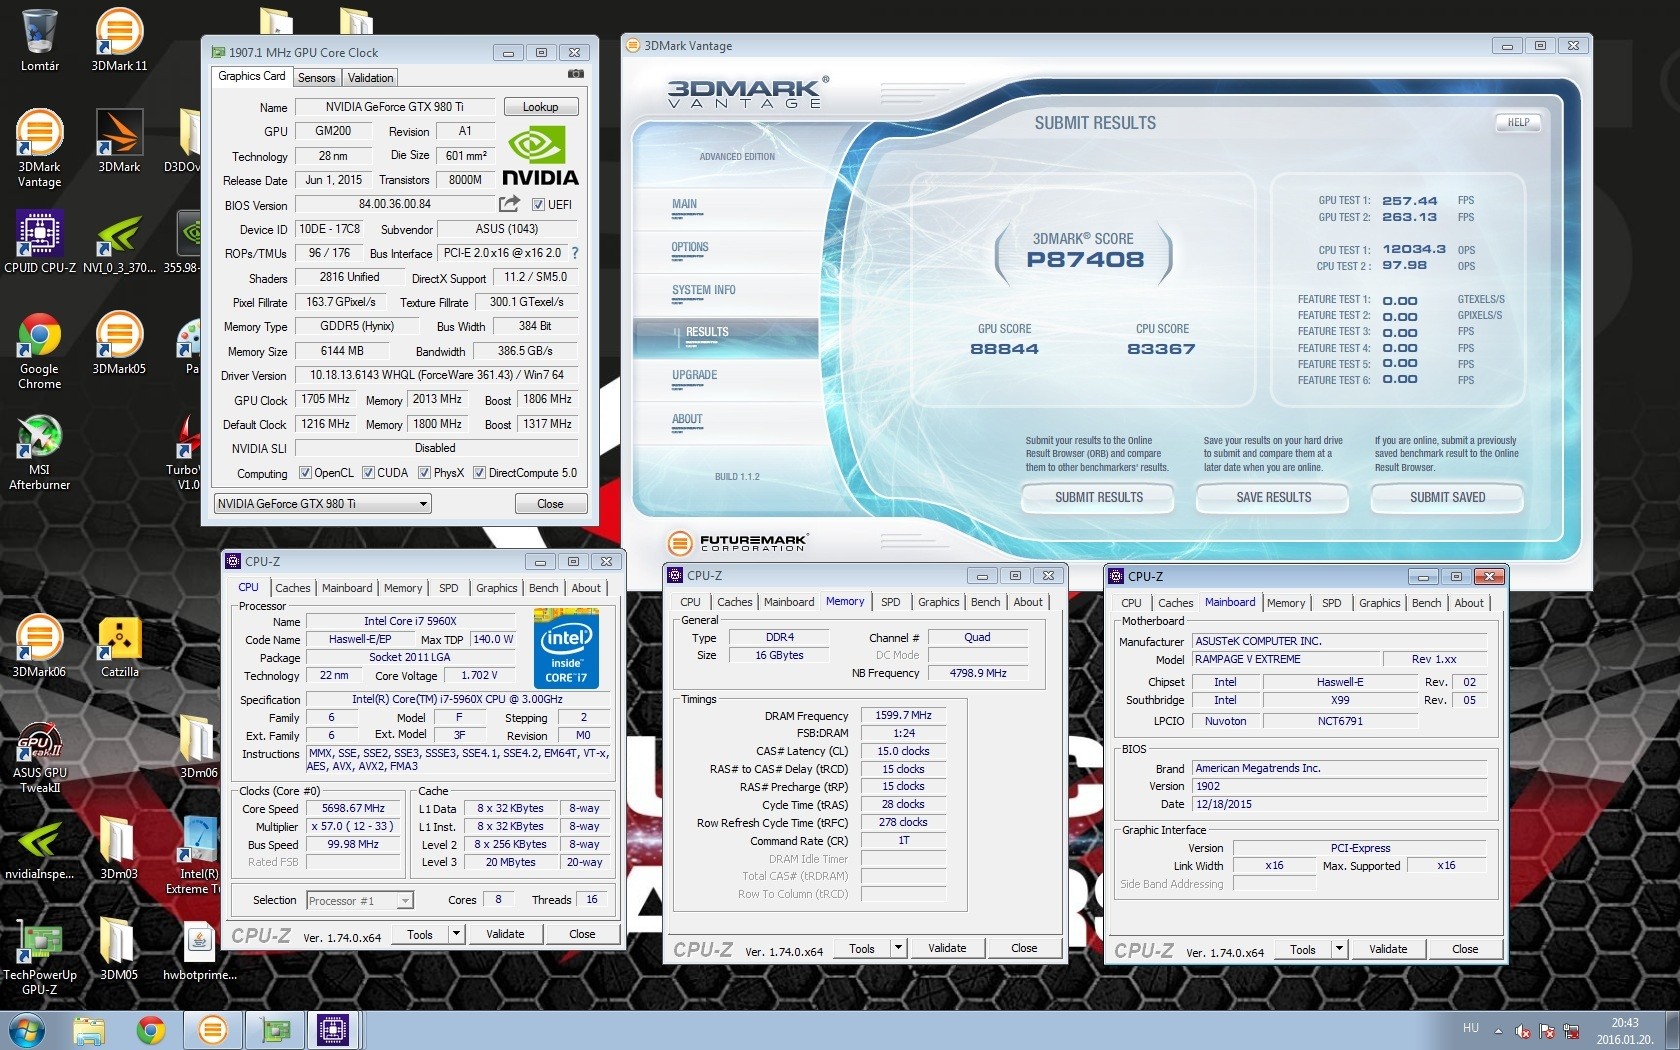Open Caches tab in left CPU-Z window
This screenshot has height=1050, width=1680.
(x=293, y=588)
